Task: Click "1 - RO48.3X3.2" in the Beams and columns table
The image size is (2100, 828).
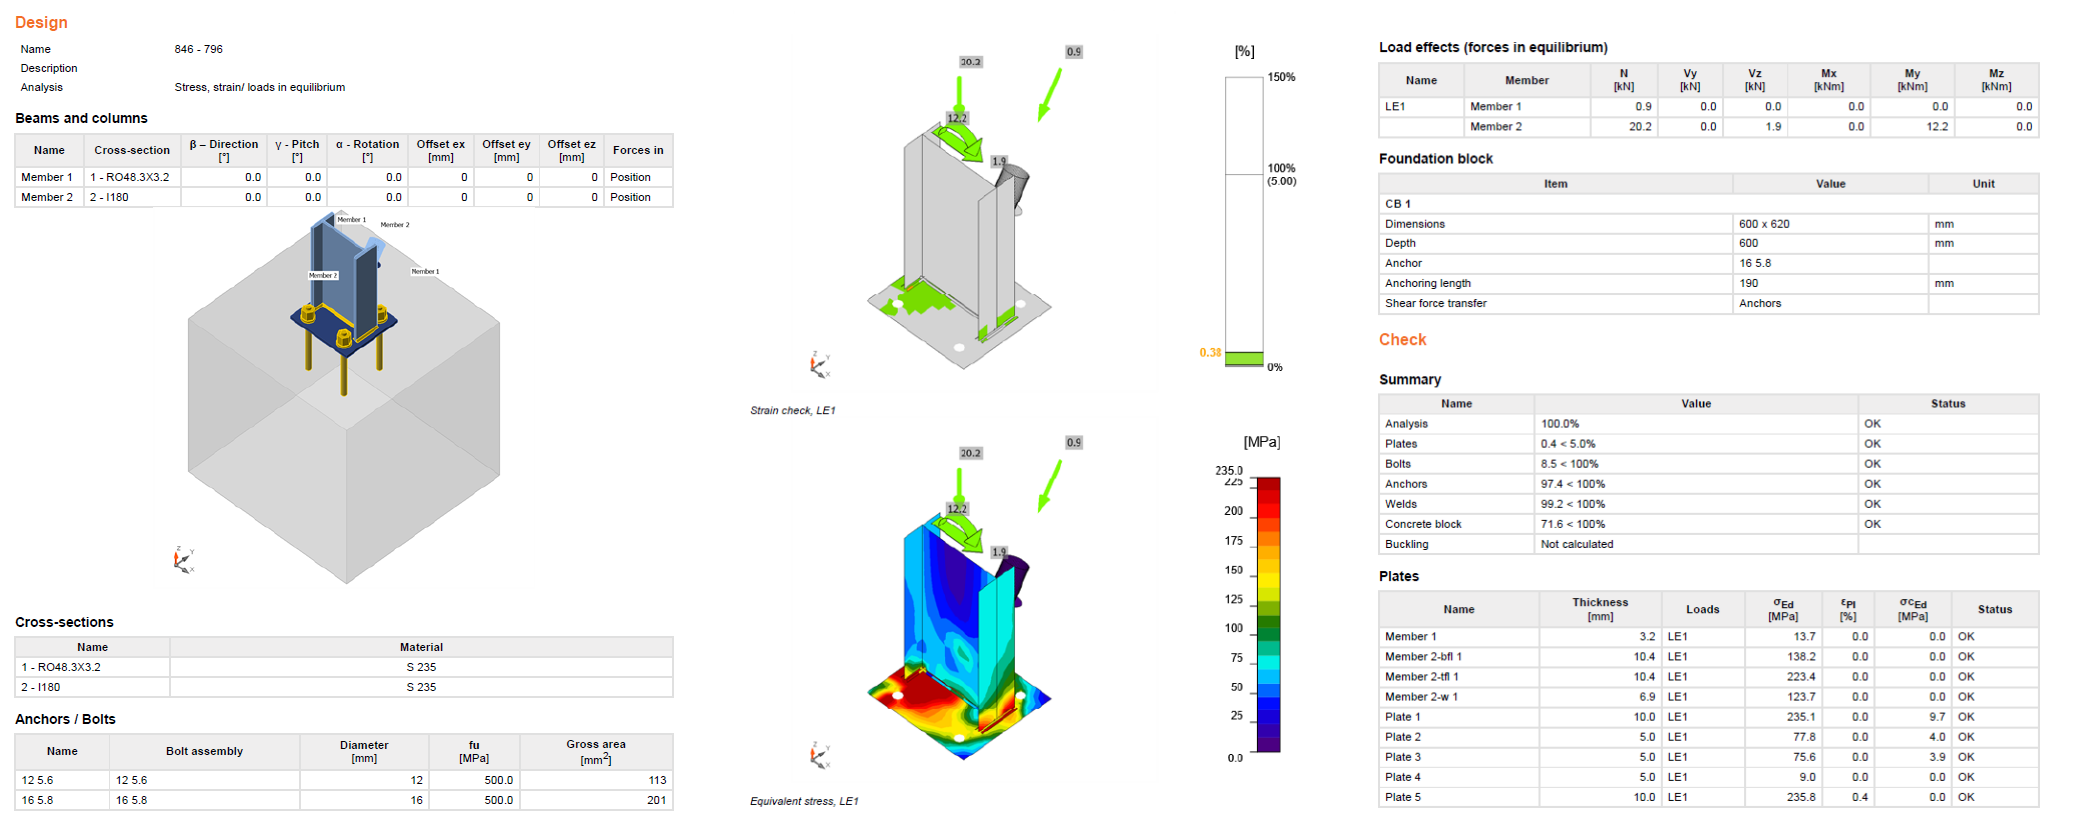Action: (130, 177)
